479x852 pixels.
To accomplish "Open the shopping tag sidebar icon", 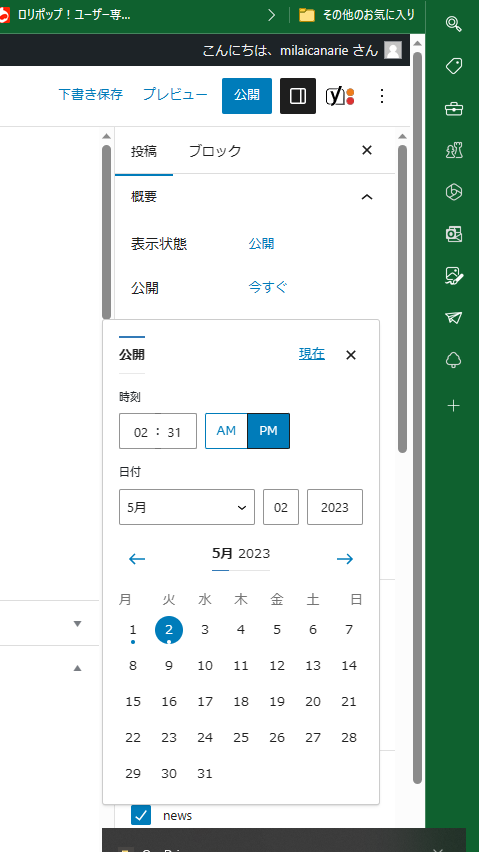I will pos(453,66).
